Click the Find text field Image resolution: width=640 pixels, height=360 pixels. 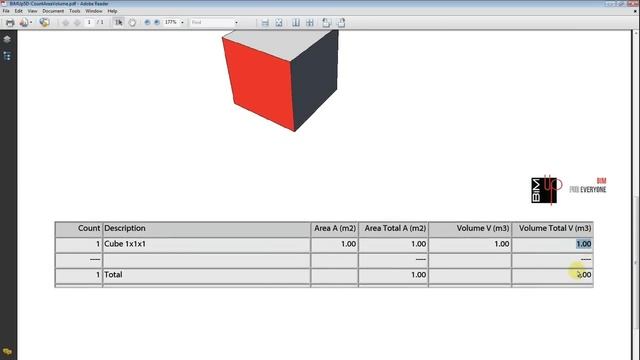pyautogui.click(x=211, y=22)
